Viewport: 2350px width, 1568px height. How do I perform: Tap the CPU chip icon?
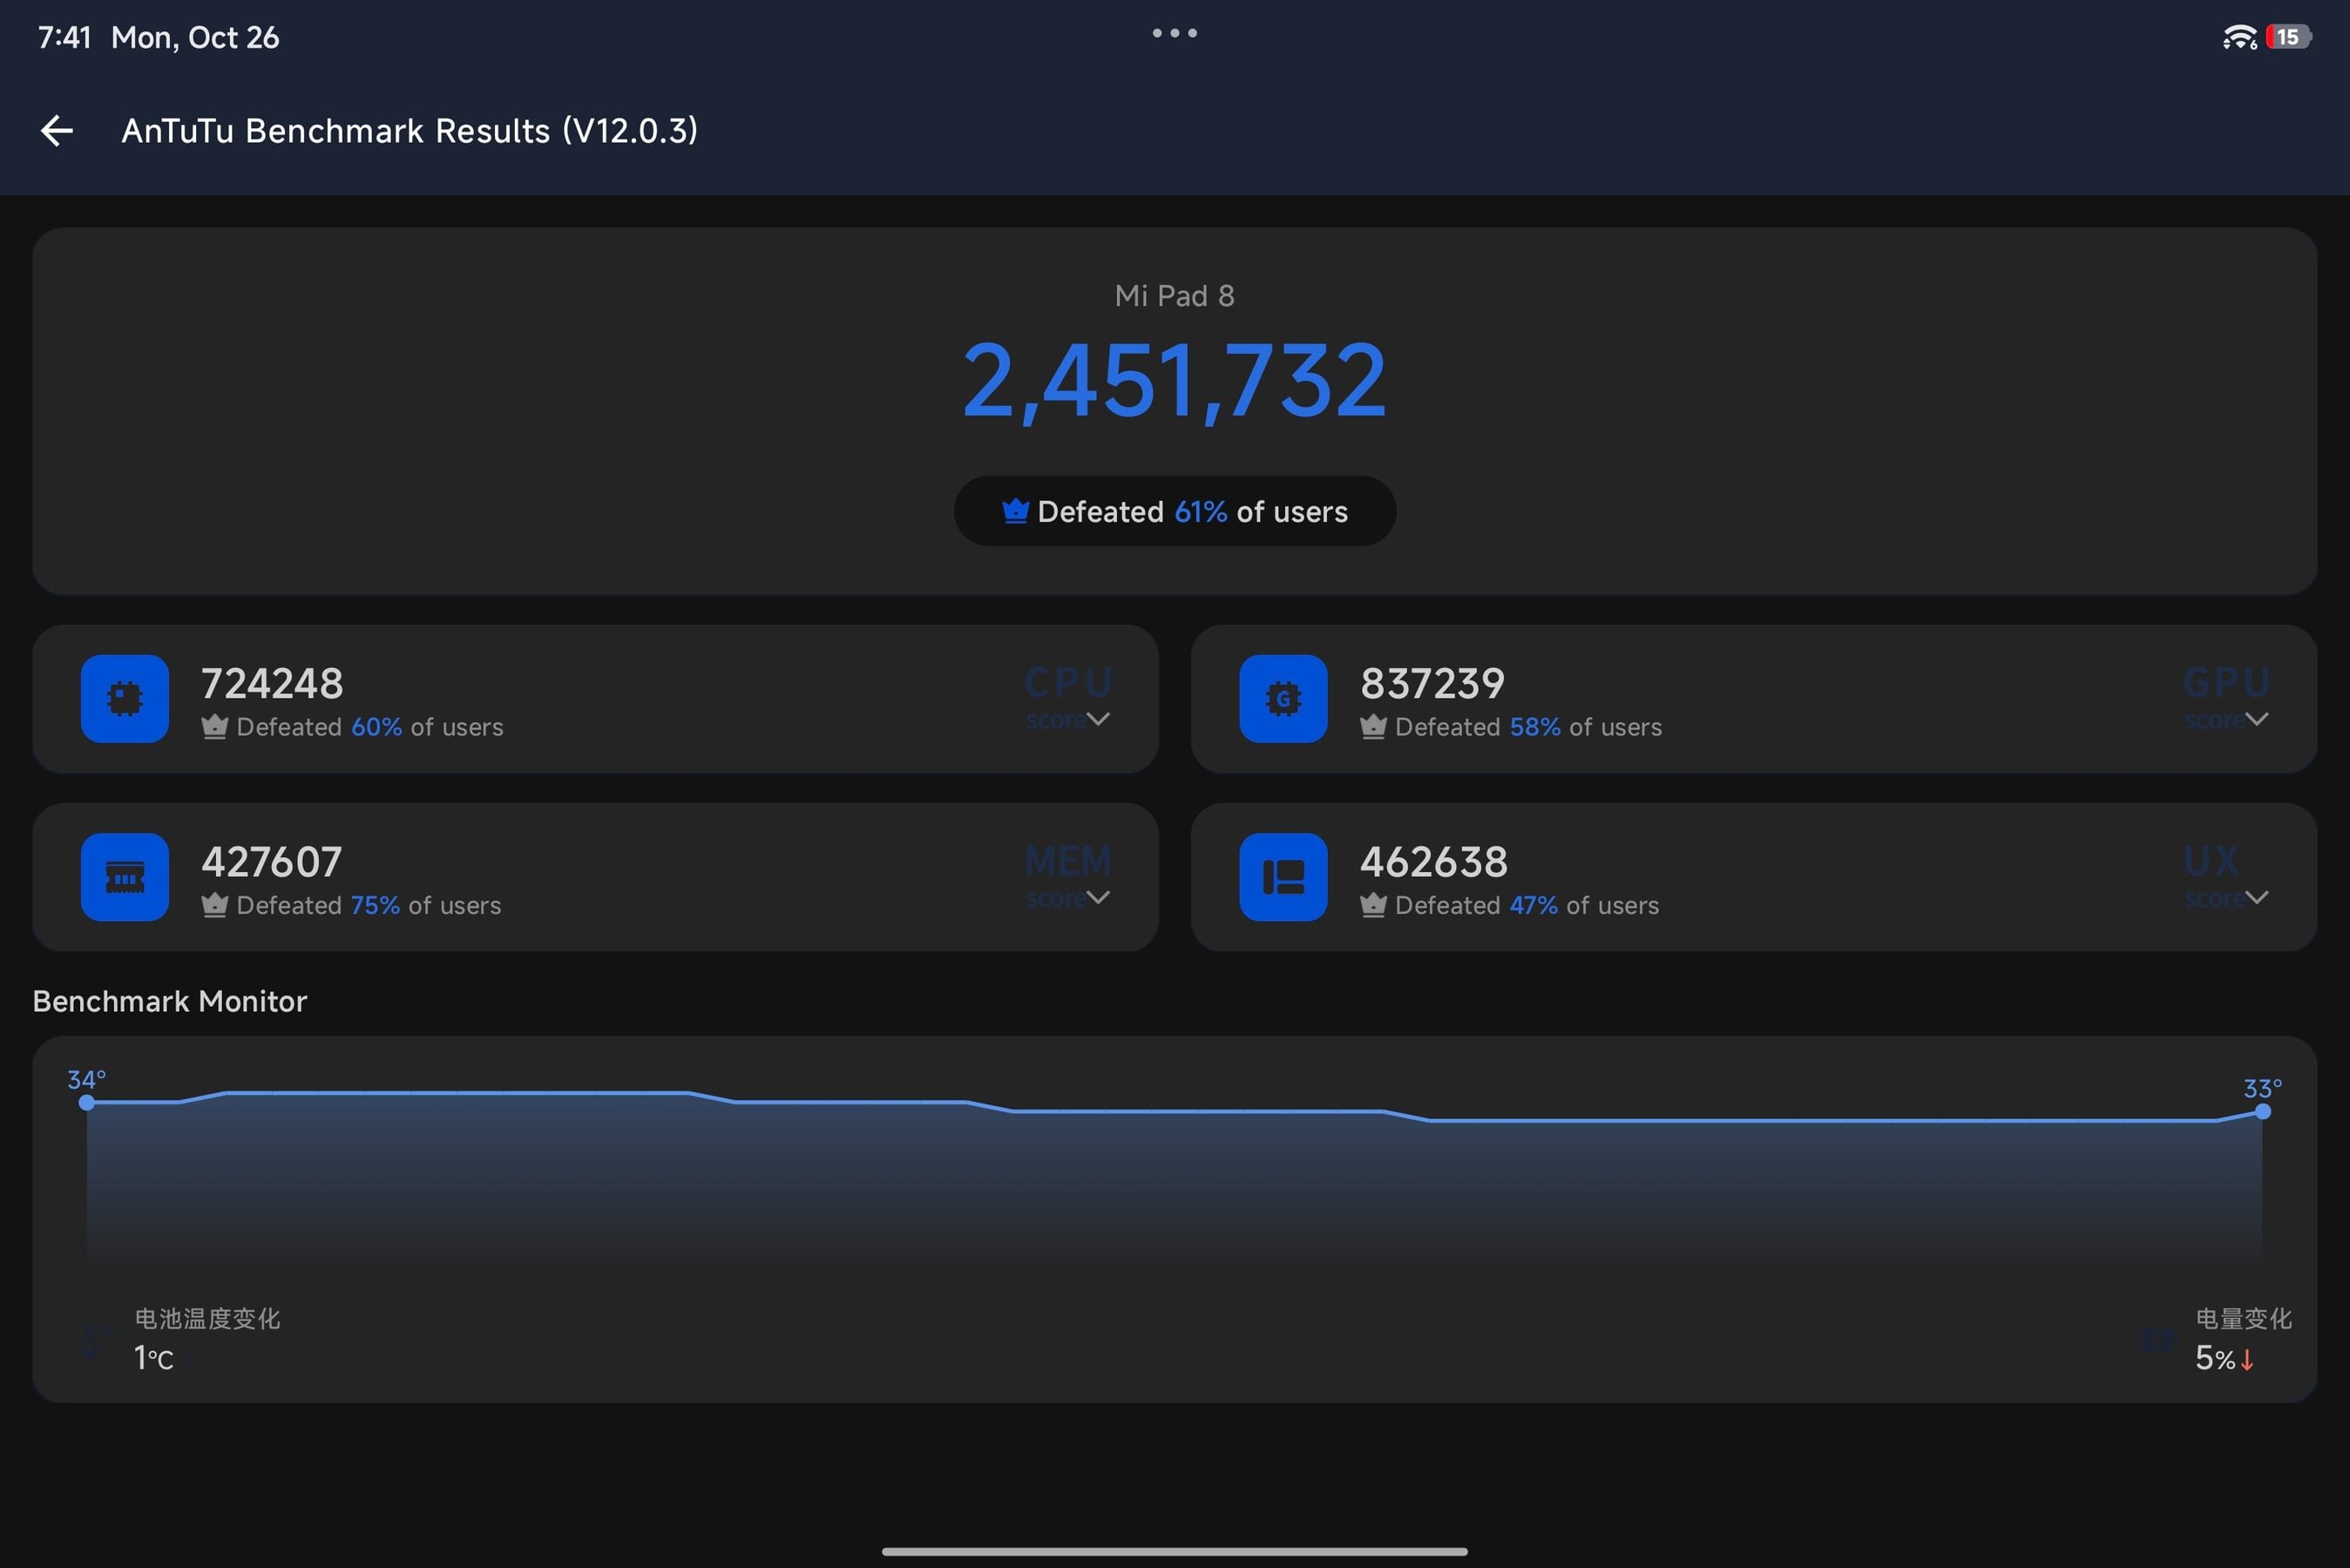coord(125,699)
